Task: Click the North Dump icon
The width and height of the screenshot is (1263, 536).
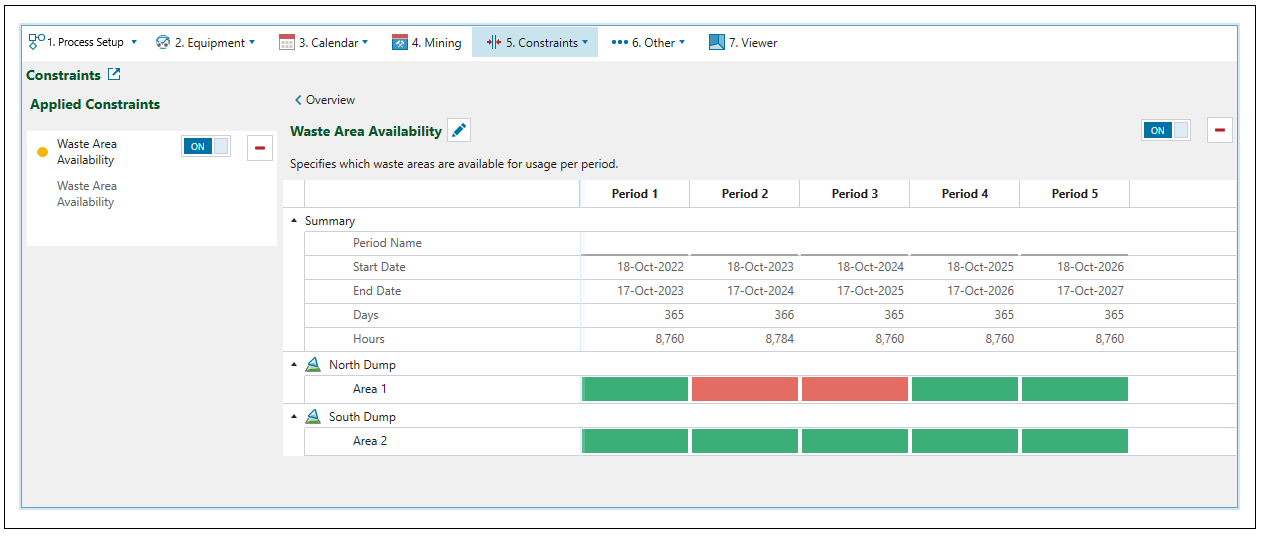Action: tap(313, 365)
